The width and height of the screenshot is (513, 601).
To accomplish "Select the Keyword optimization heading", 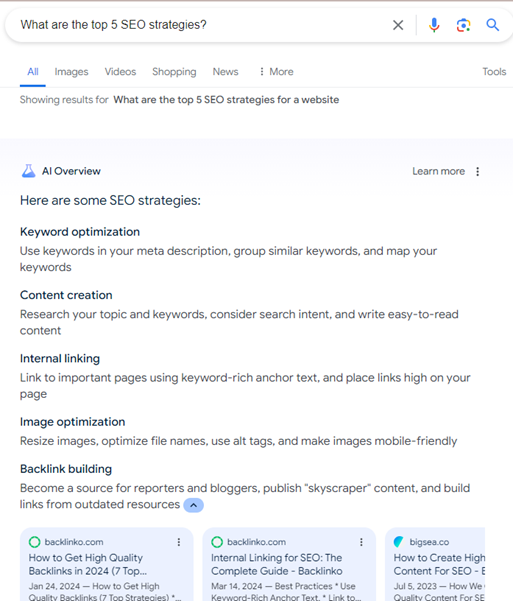I will [x=80, y=232].
